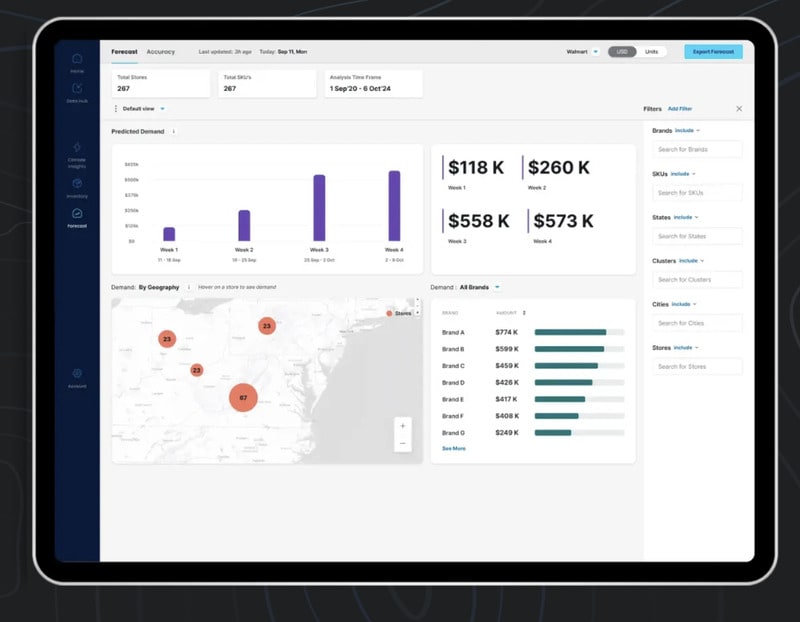Click the Predicted Demand info icon
The width and height of the screenshot is (800, 622).
(174, 131)
